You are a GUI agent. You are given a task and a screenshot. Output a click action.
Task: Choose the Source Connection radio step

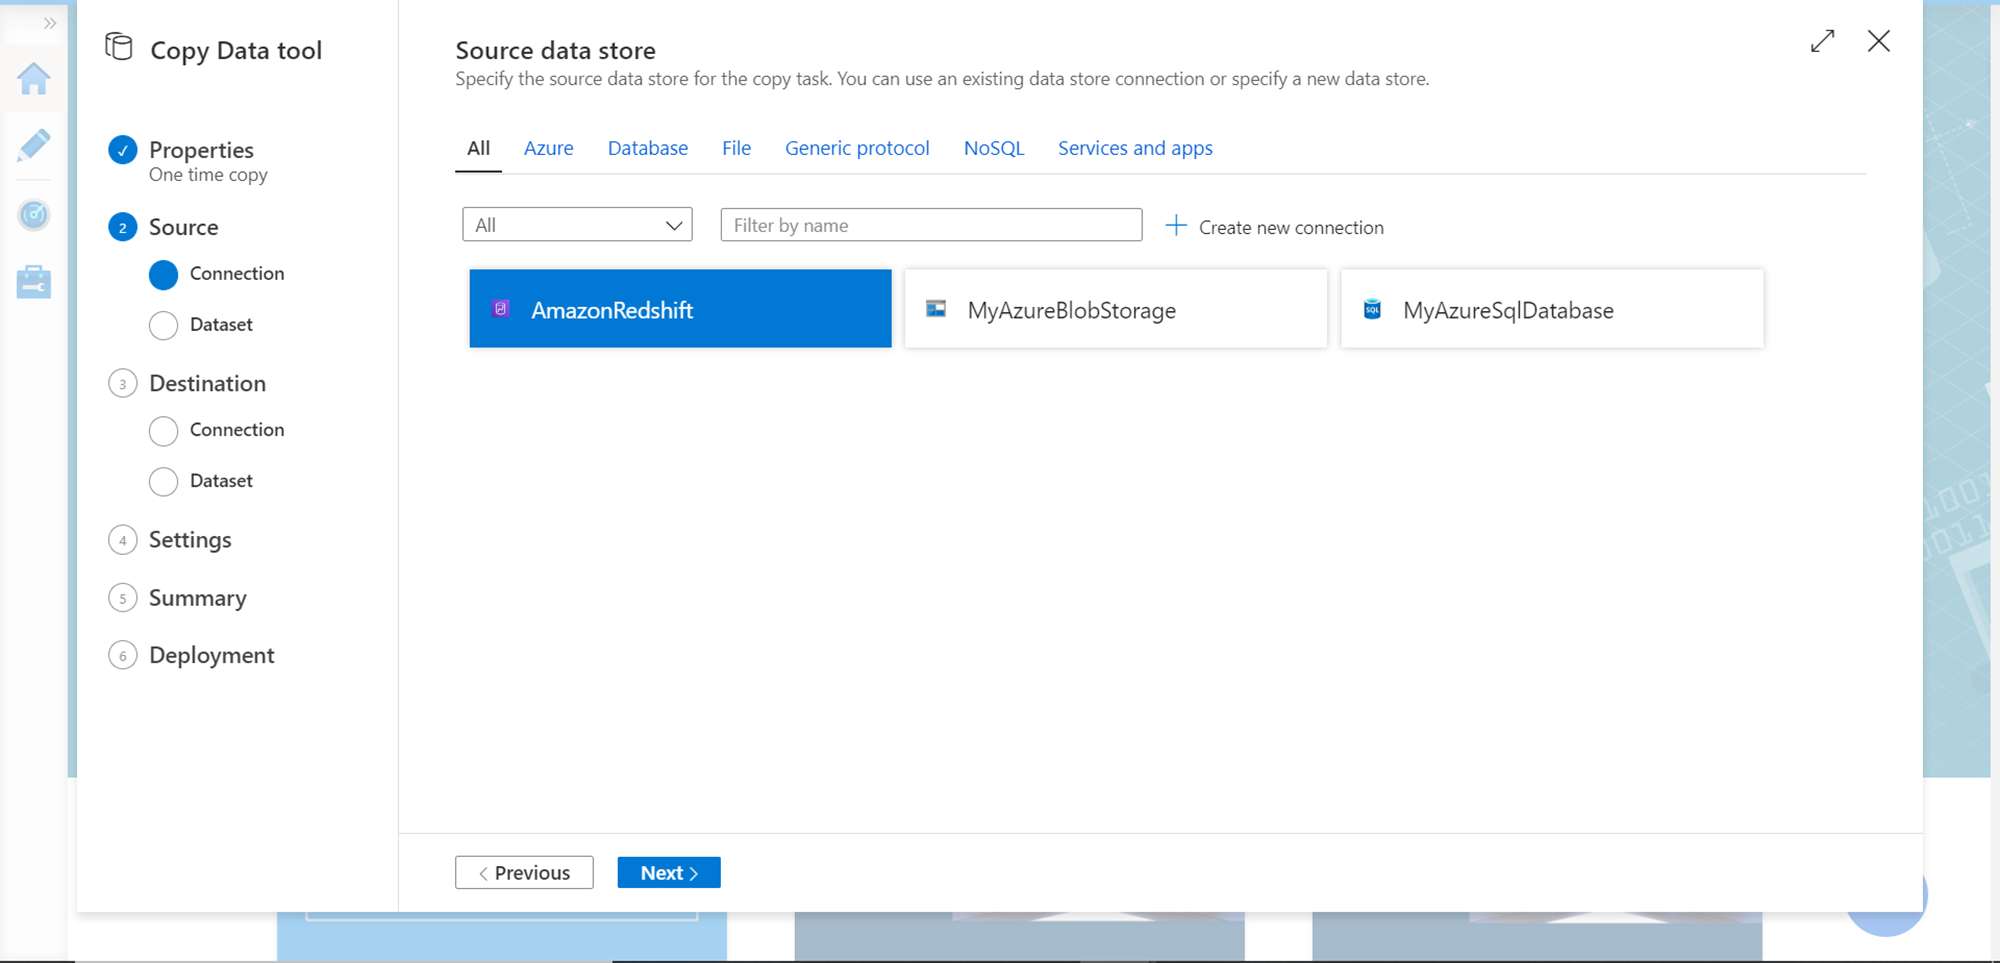164,274
